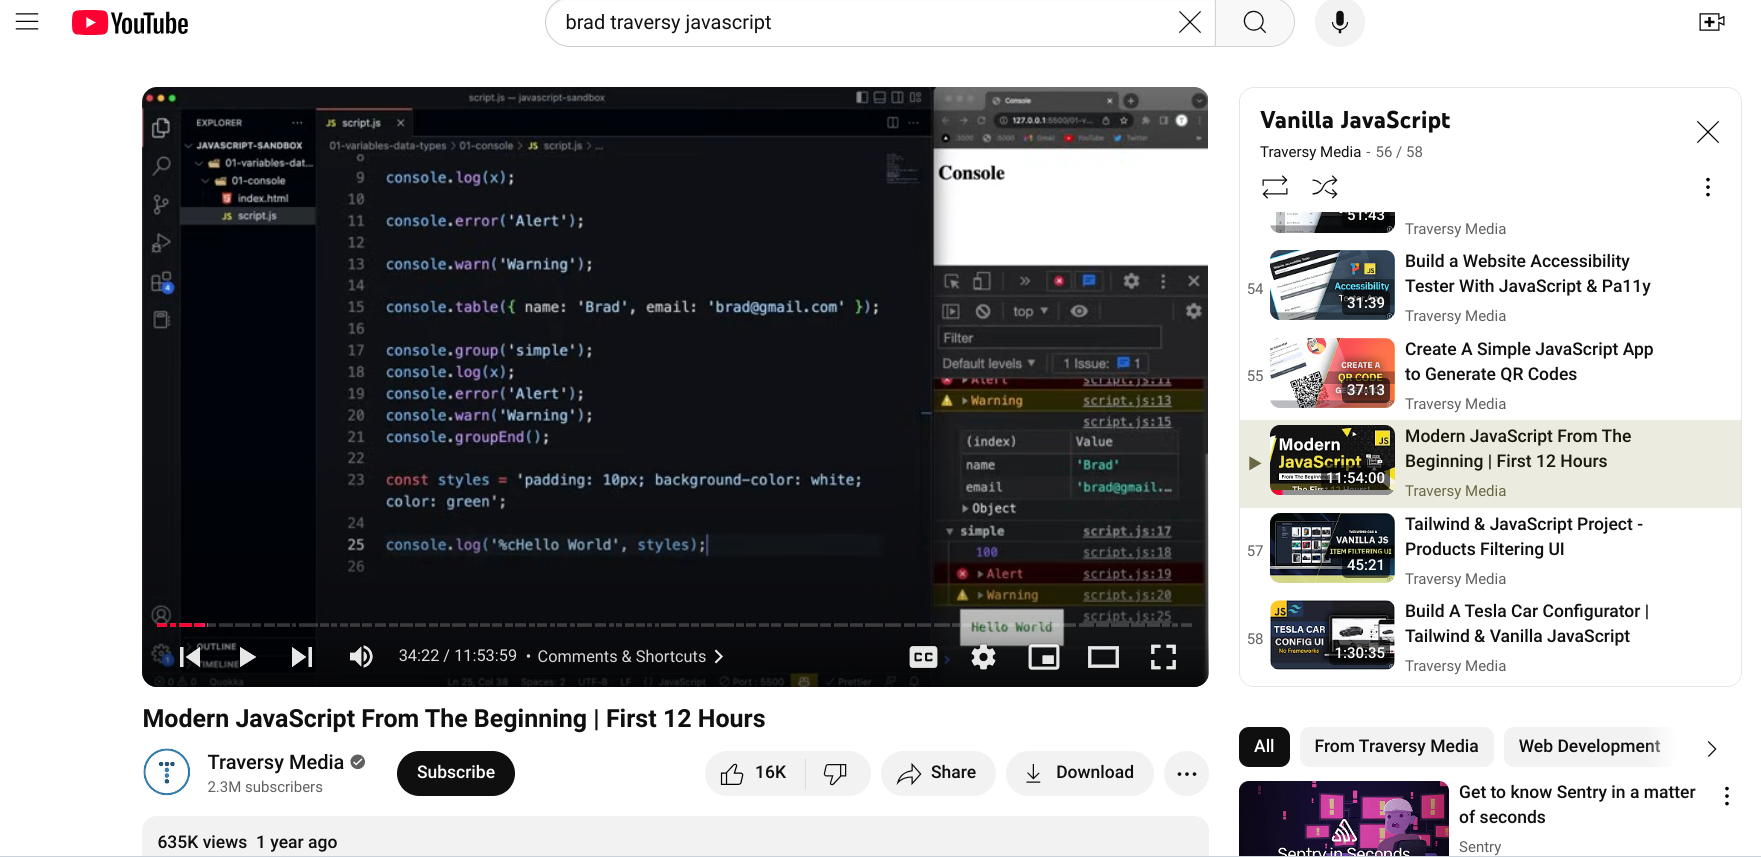The height and width of the screenshot is (857, 1761).
Task: Toggle loop playlist
Action: (1275, 187)
